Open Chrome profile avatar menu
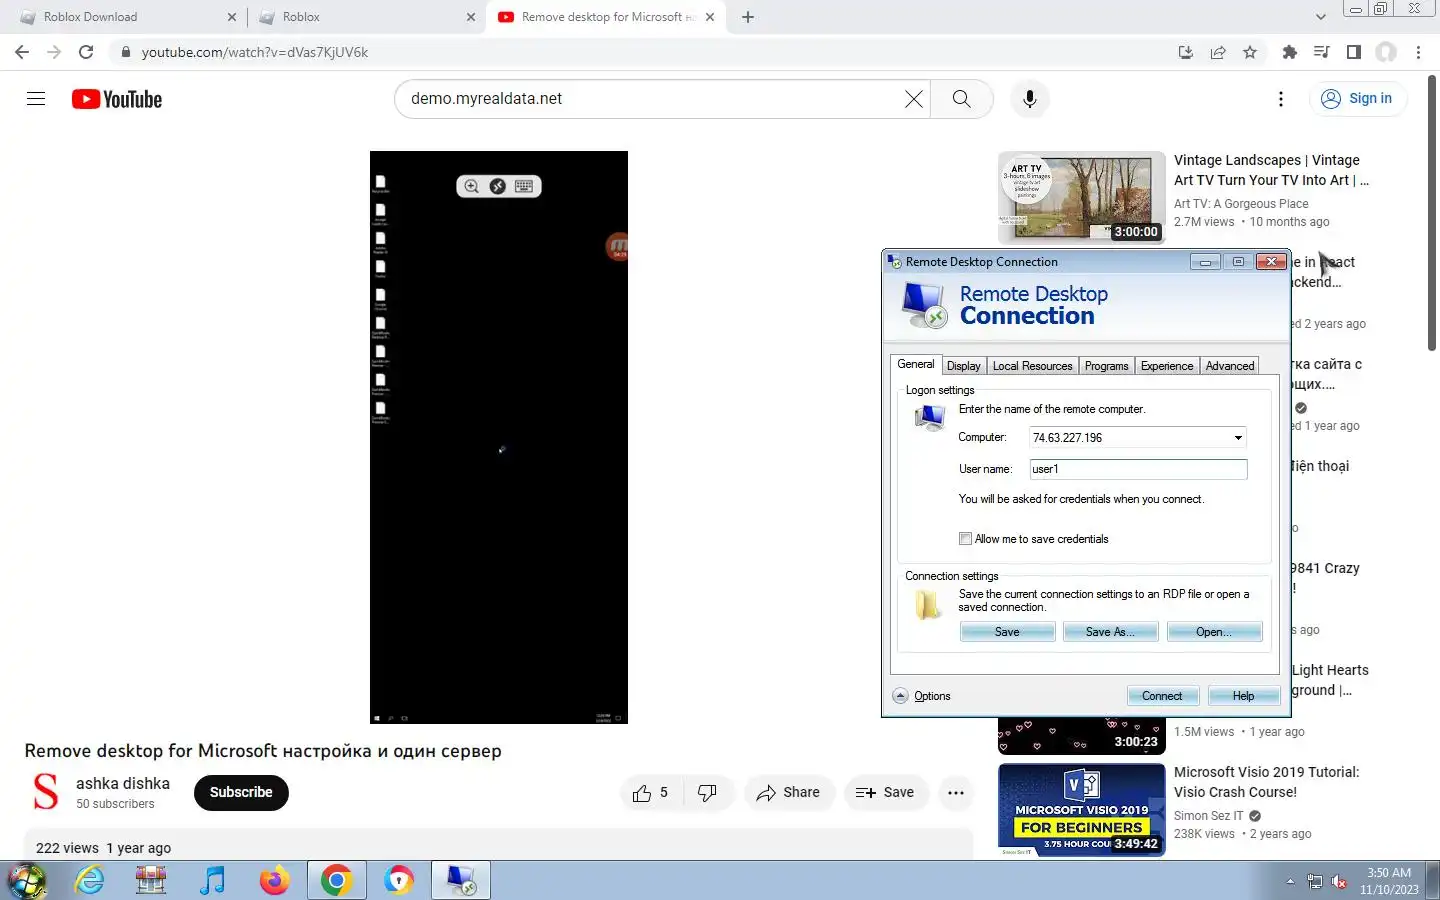The width and height of the screenshot is (1440, 900). [x=1386, y=52]
